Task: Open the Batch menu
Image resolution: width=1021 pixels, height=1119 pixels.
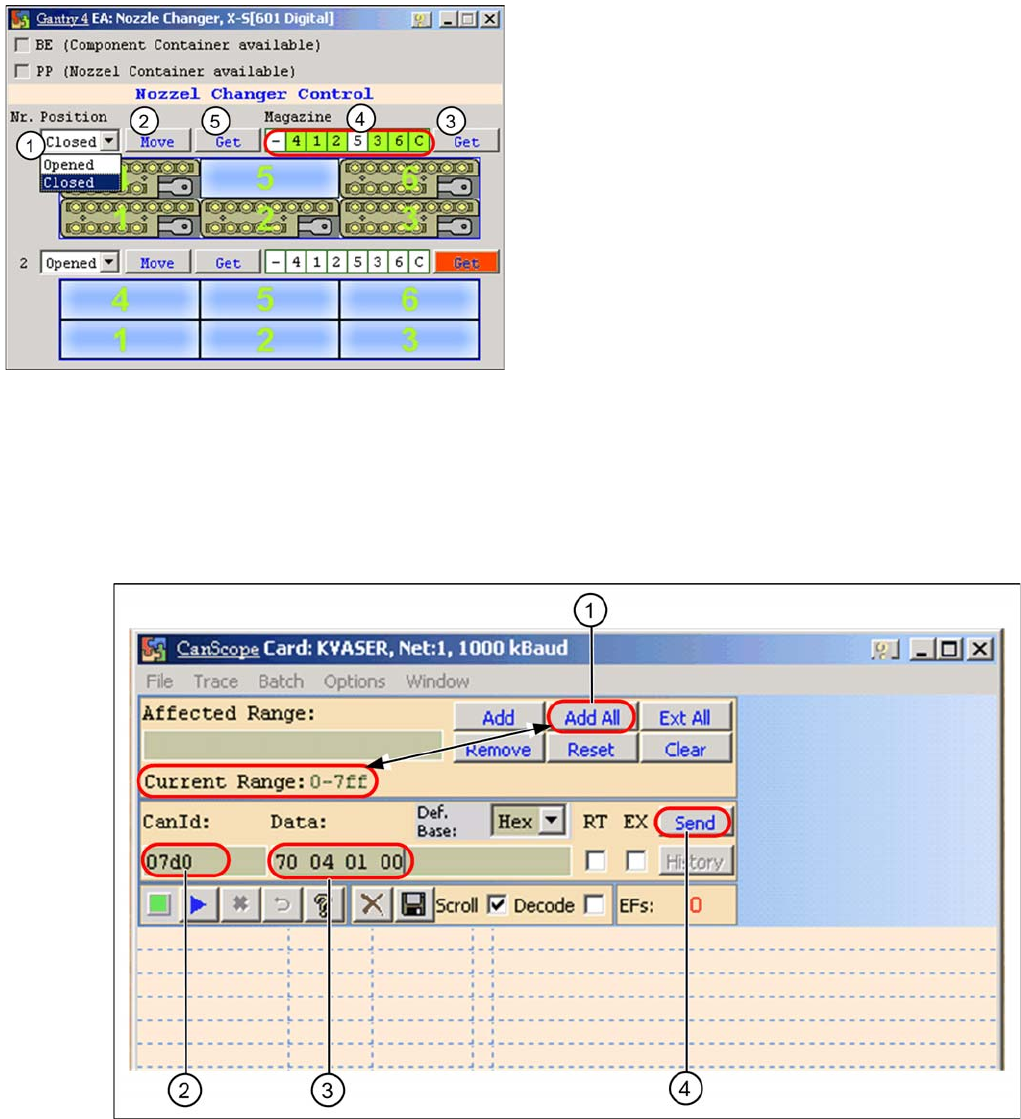Action: [x=281, y=682]
